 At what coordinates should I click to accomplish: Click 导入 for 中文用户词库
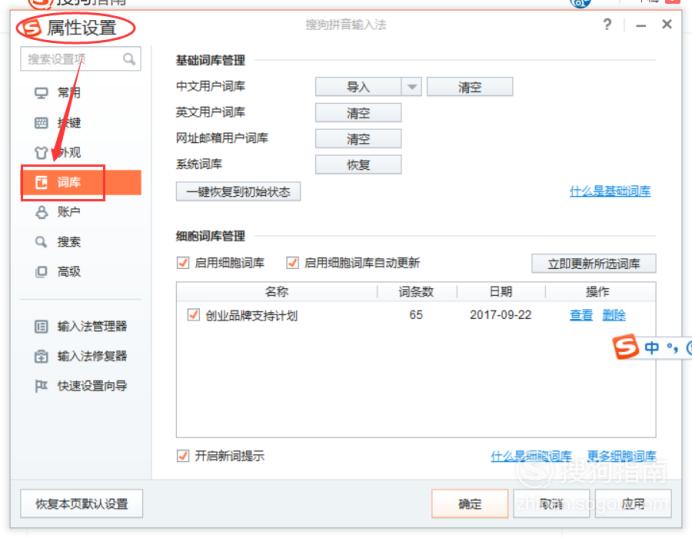[358, 87]
